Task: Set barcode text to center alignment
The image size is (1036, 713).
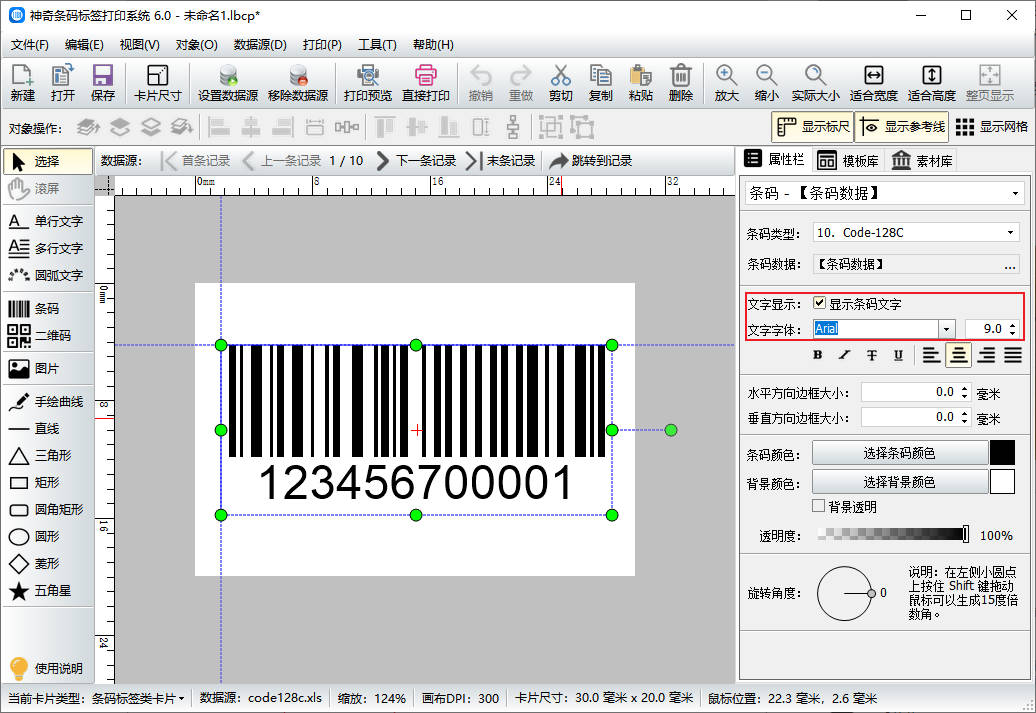Action: pos(958,355)
